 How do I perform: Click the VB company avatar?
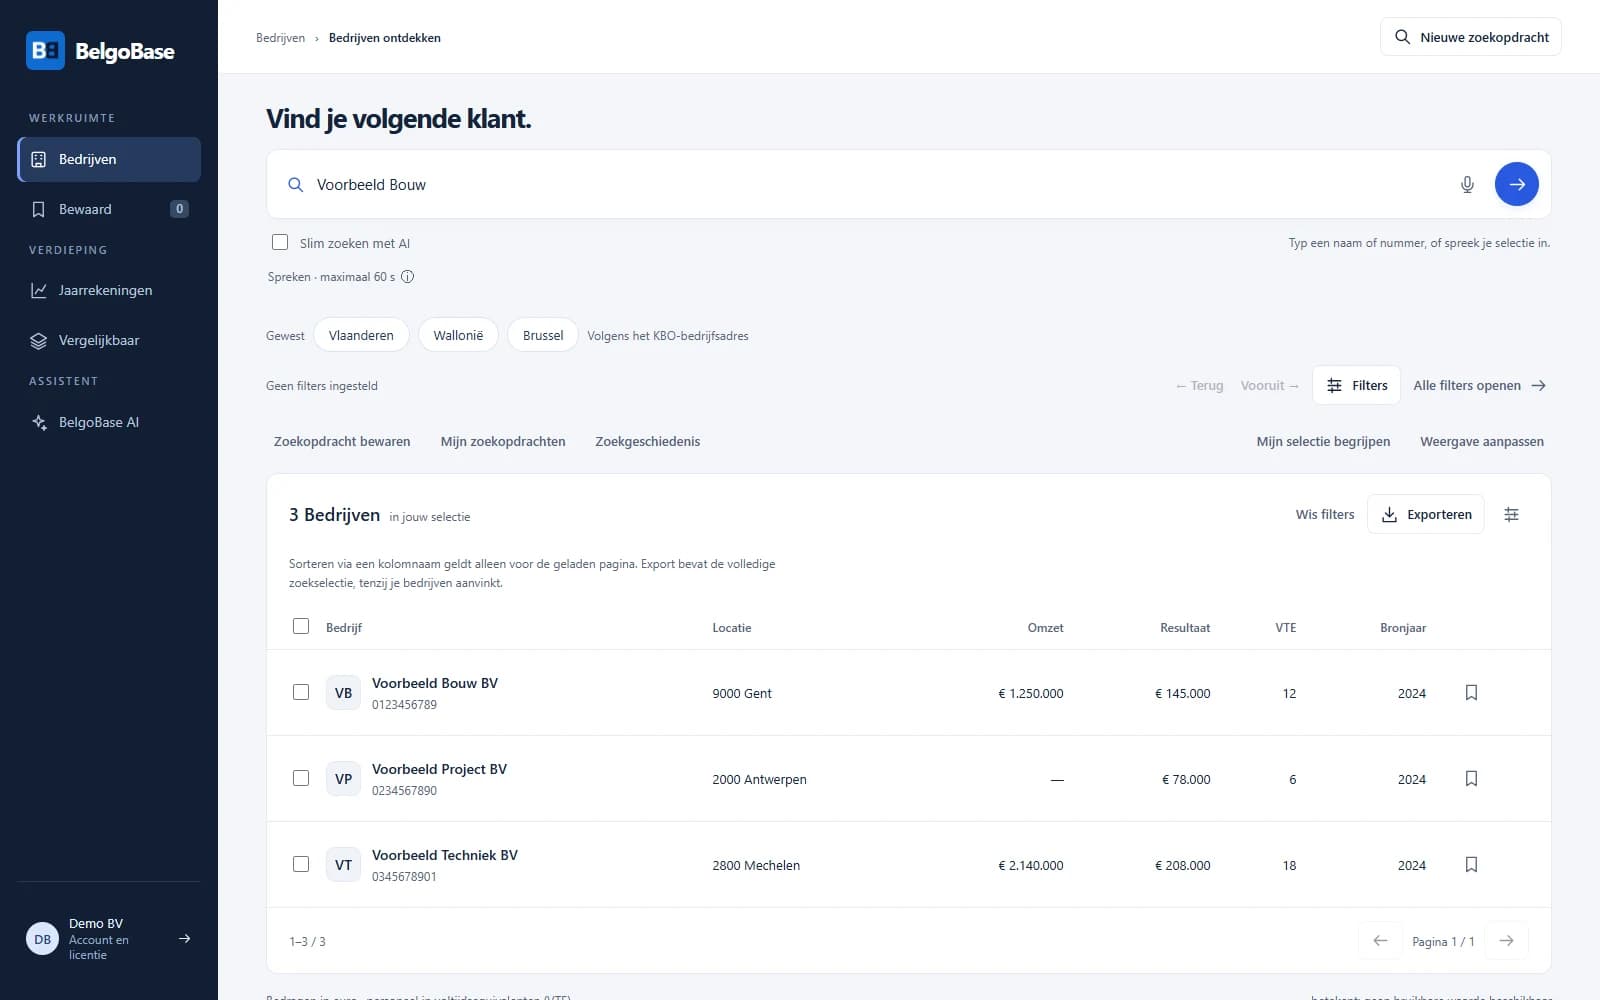click(343, 693)
